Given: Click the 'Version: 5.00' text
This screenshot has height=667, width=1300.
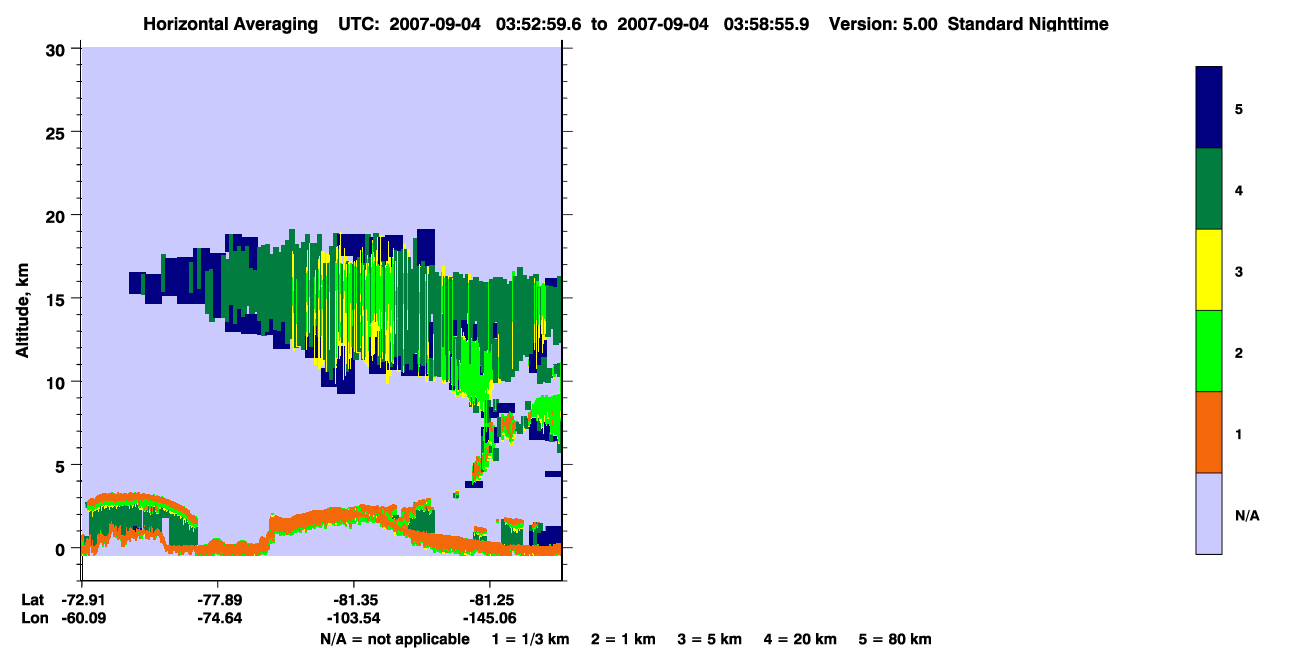Looking at the screenshot, I should coord(883,24).
